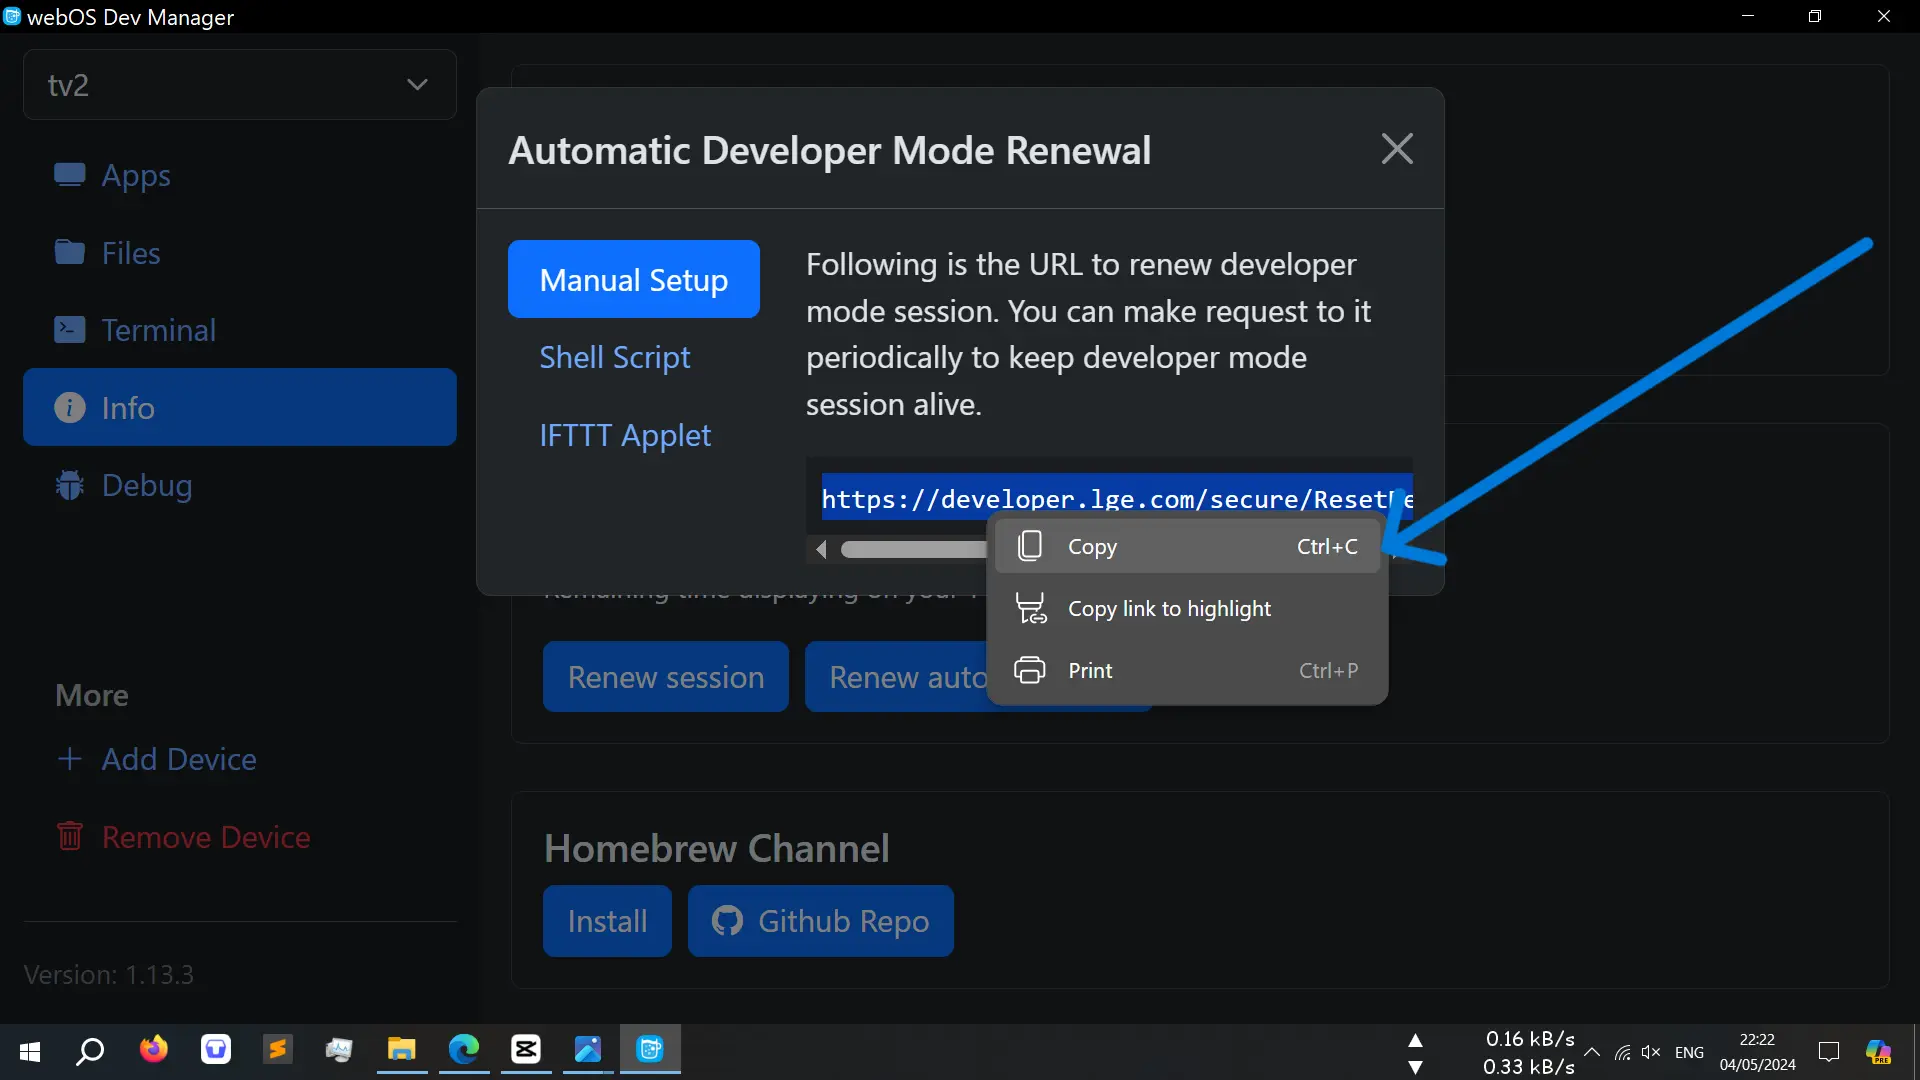The width and height of the screenshot is (1920, 1080).
Task: Click the More section label
Action: pos(92,695)
